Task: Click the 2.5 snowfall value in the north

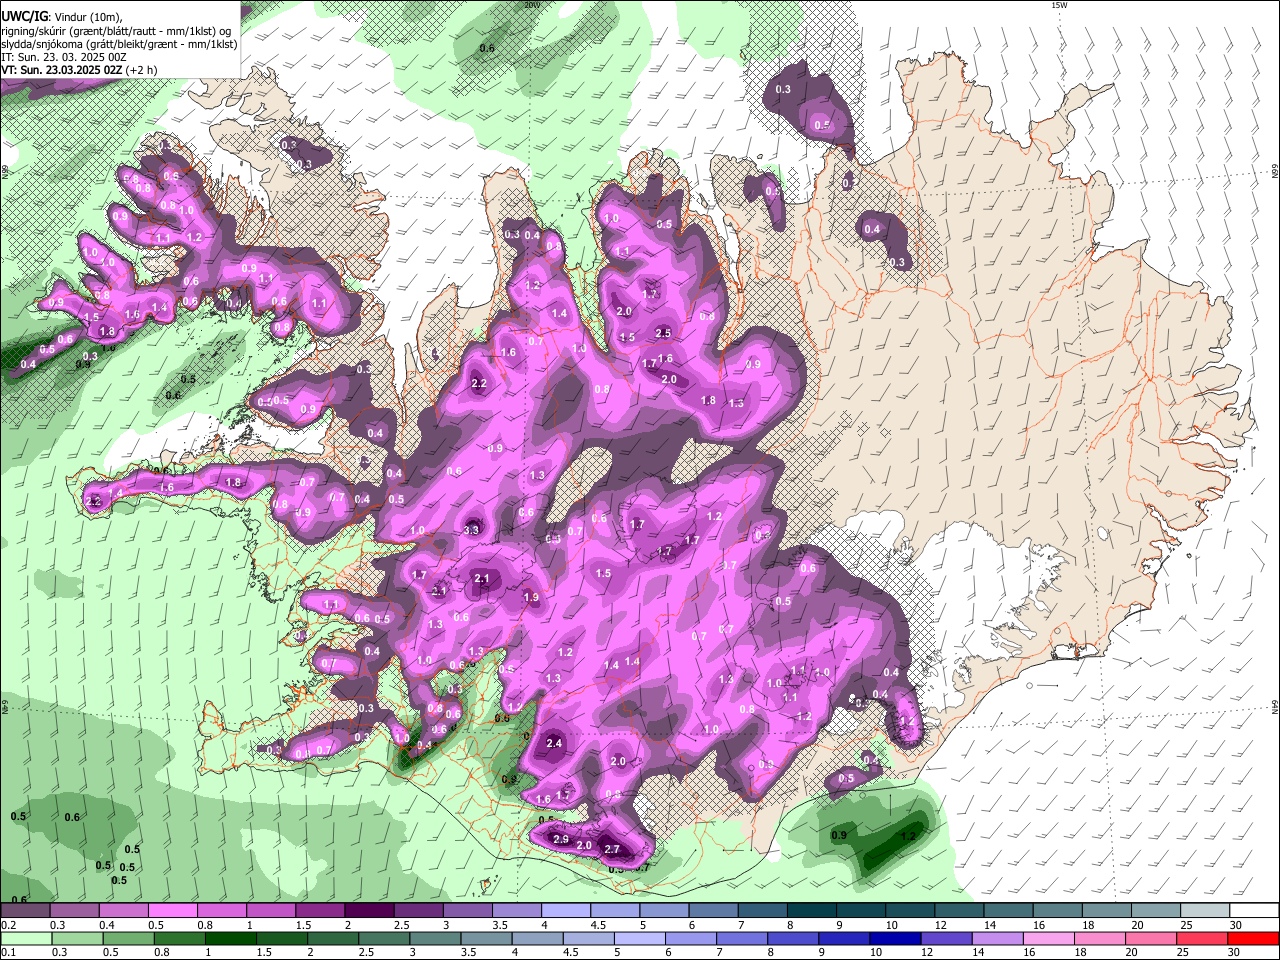Action: pos(663,333)
